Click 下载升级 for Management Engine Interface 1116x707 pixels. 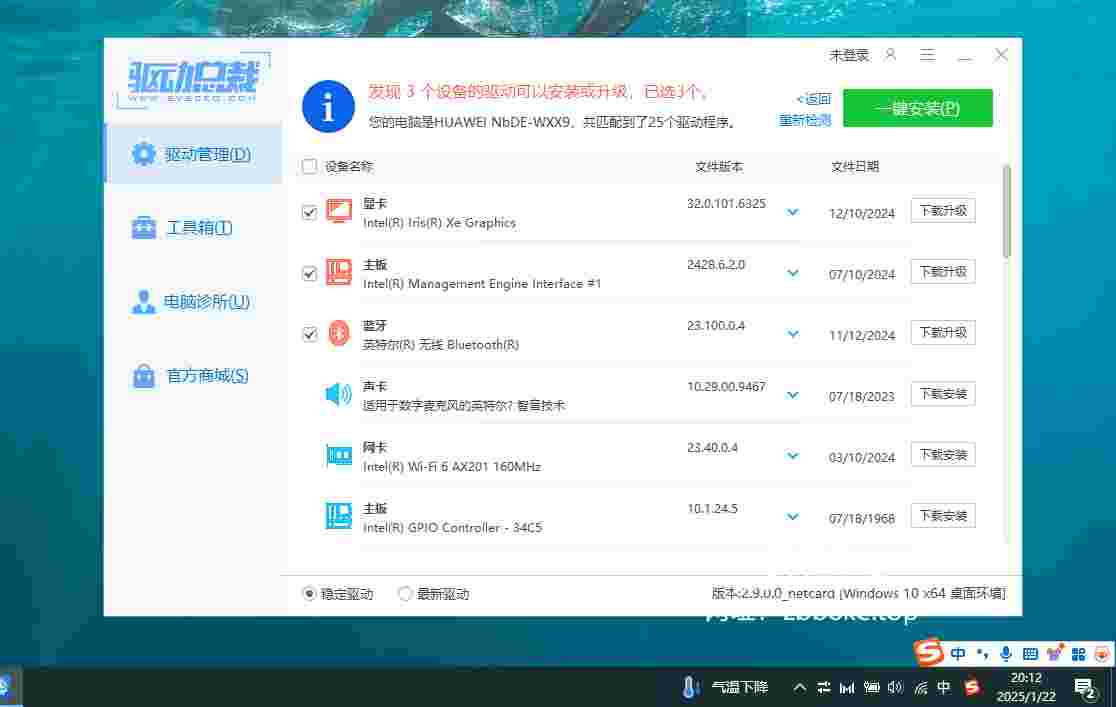coord(943,272)
